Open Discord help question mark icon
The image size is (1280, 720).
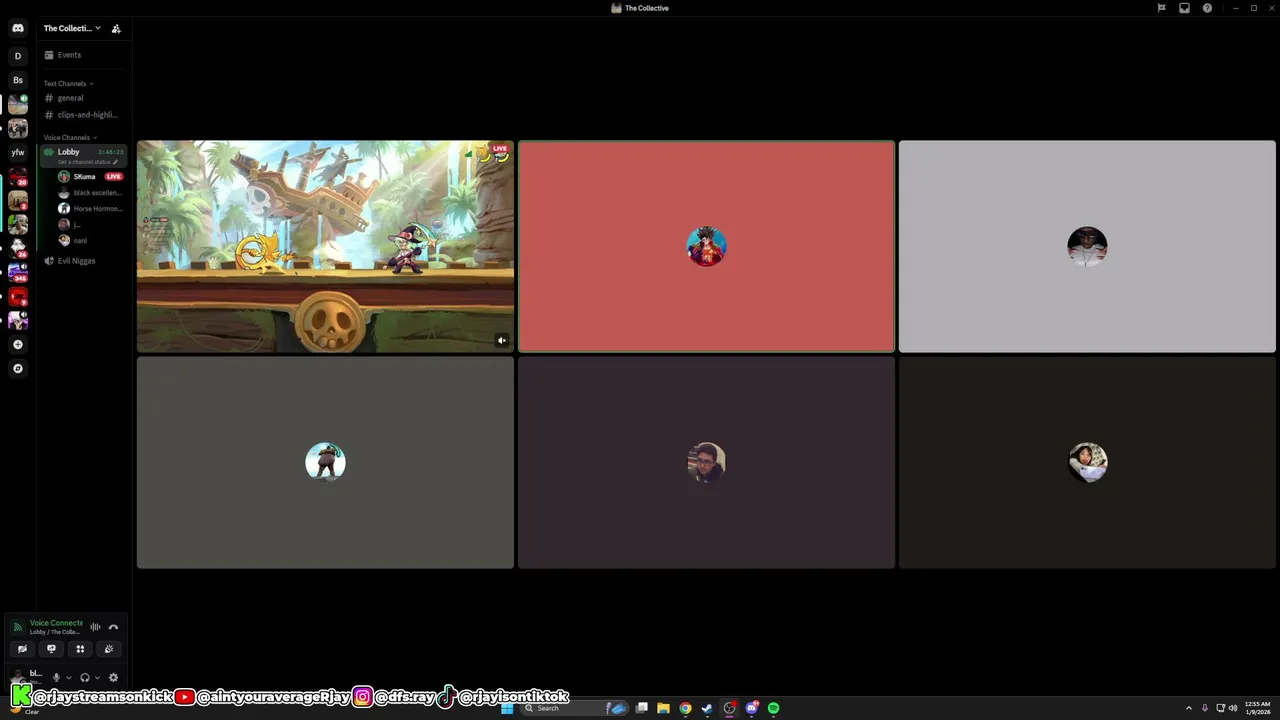coord(1207,8)
